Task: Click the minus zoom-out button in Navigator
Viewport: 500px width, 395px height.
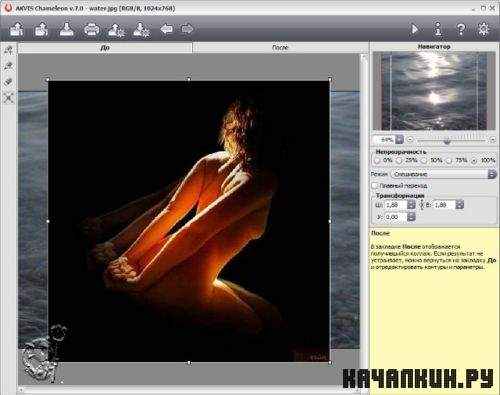Action: 410,140
